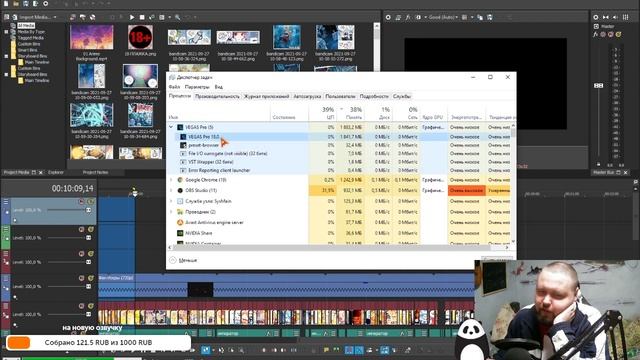Select the Tagged Media bin
This screenshot has width=640, height=360.
30,38
